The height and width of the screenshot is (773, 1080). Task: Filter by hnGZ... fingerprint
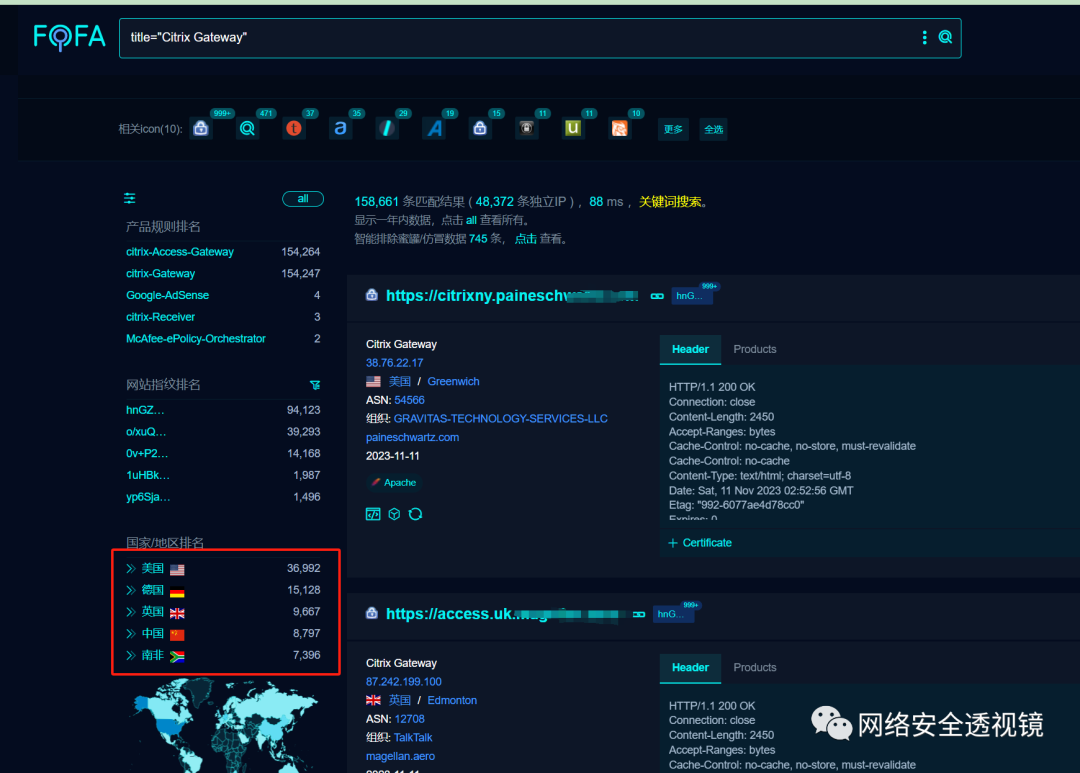[x=145, y=411]
